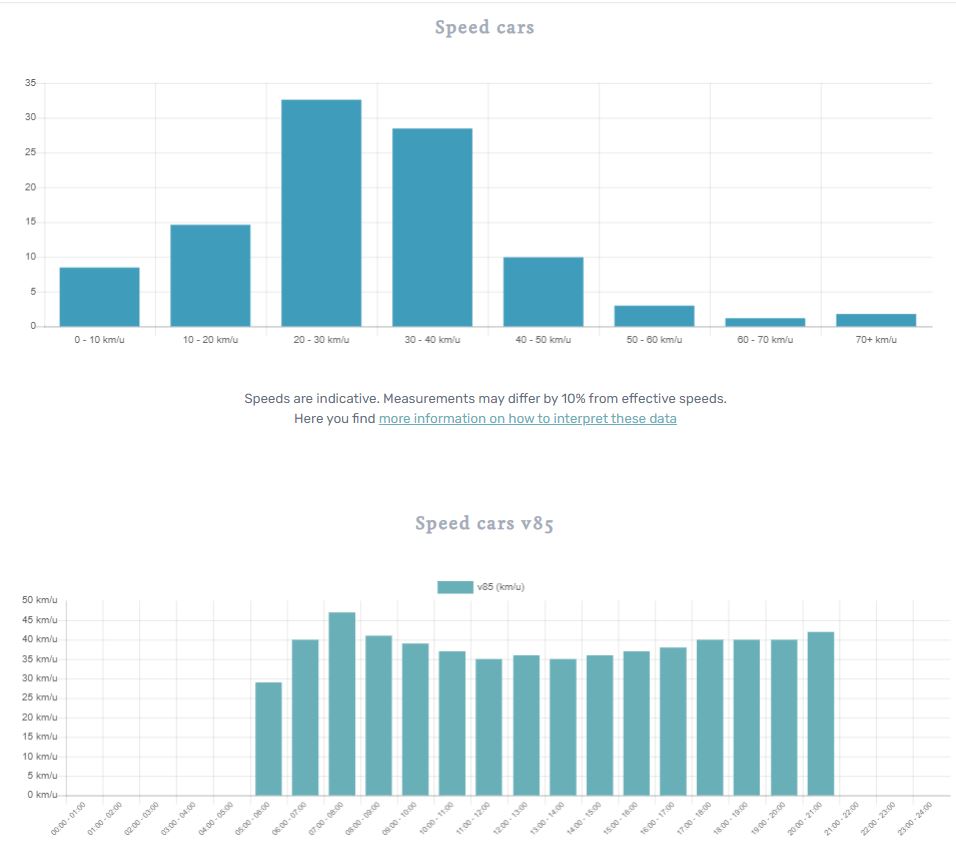Click the 14:00 - 15:00 v85 bar
Viewport: 956px width, 860px height.
[600, 725]
